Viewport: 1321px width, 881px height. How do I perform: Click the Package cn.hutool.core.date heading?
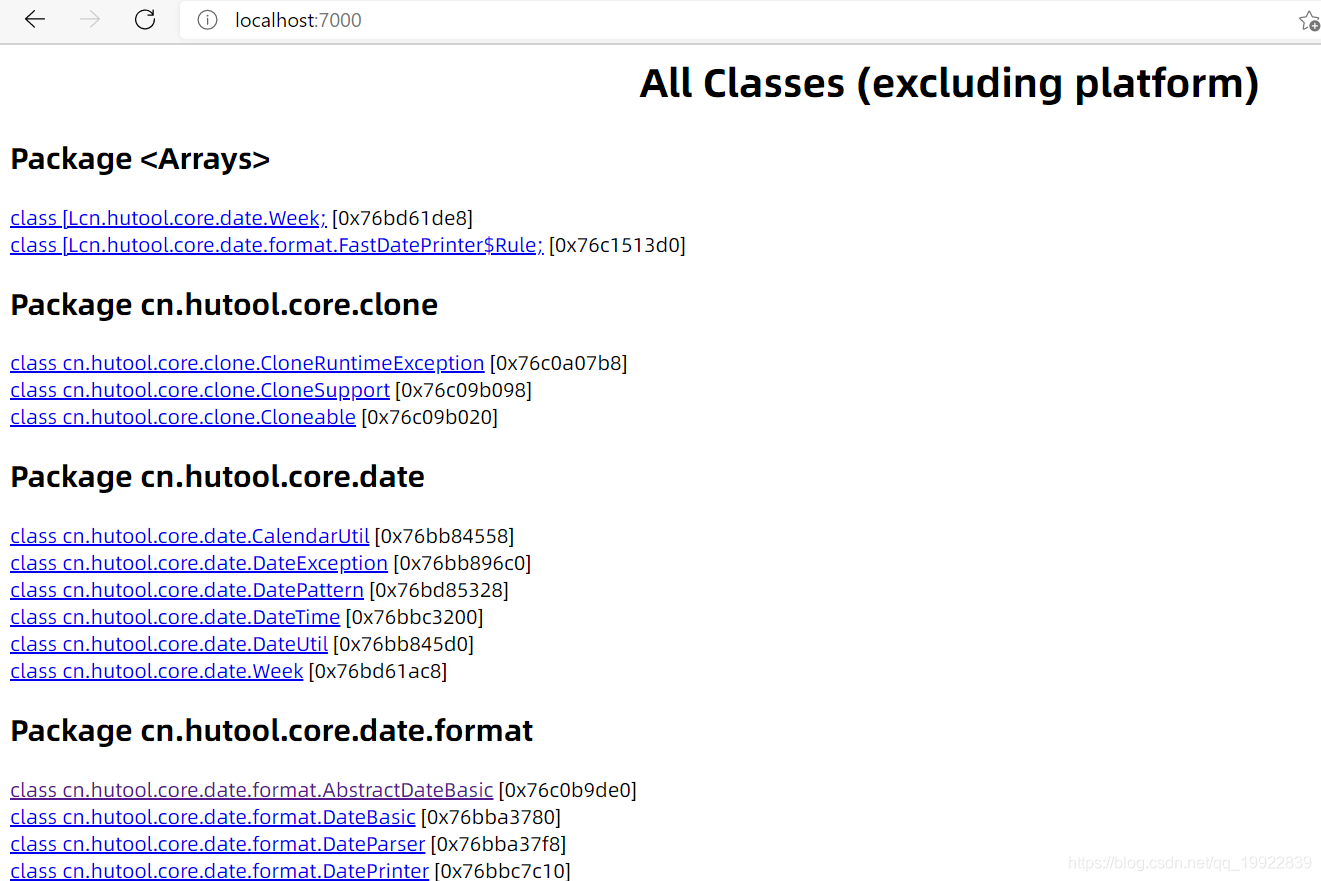coord(217,477)
